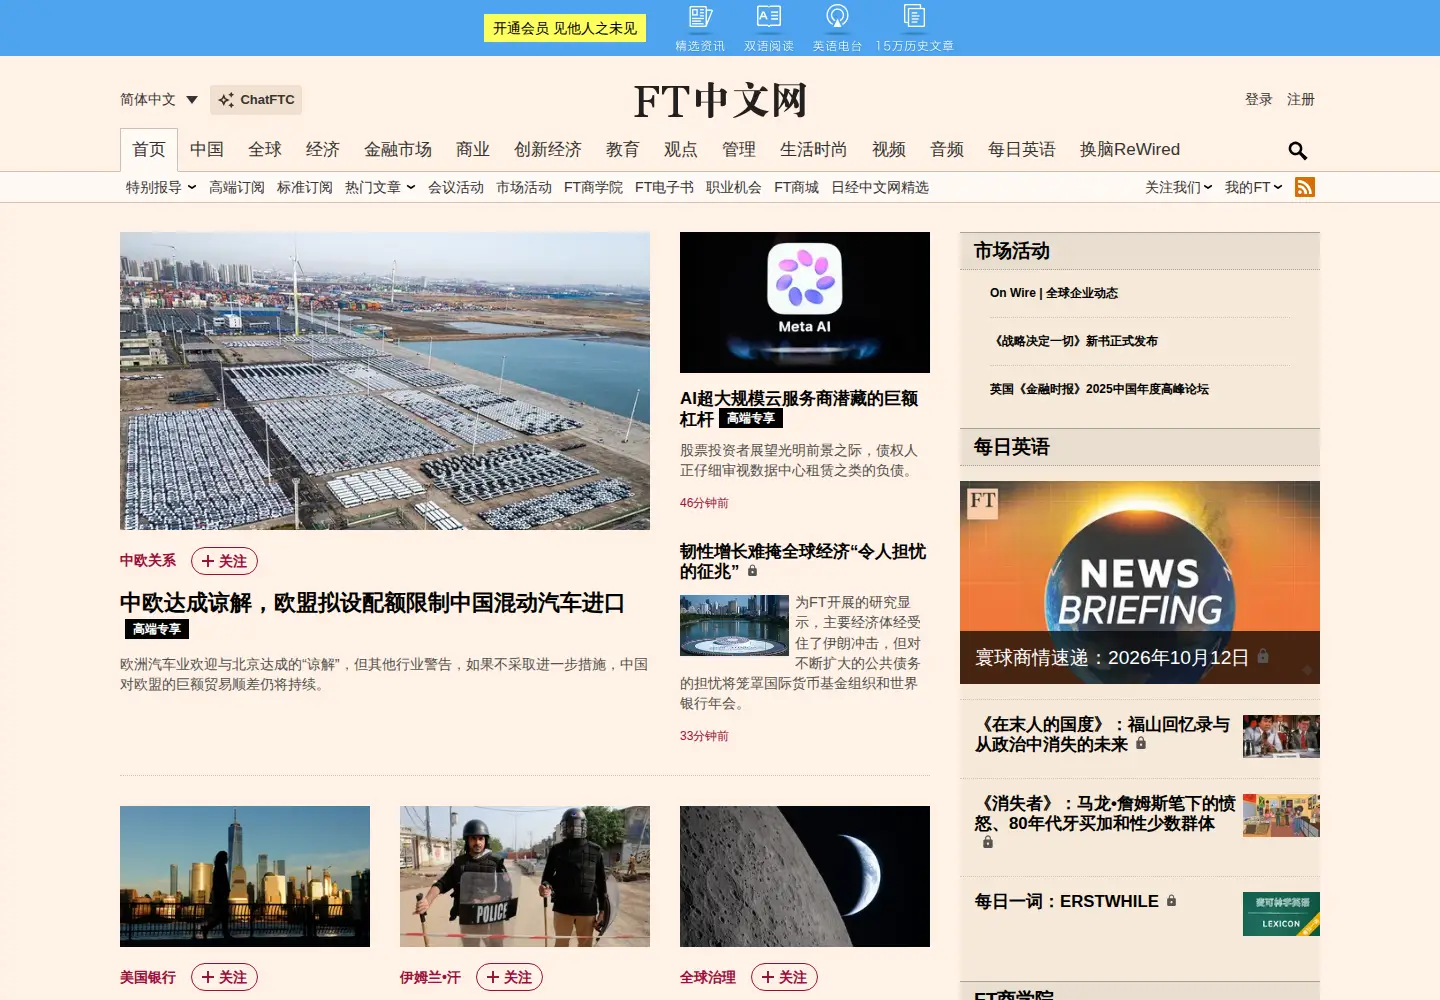Click the 开通会员 membership banner button

[565, 28]
